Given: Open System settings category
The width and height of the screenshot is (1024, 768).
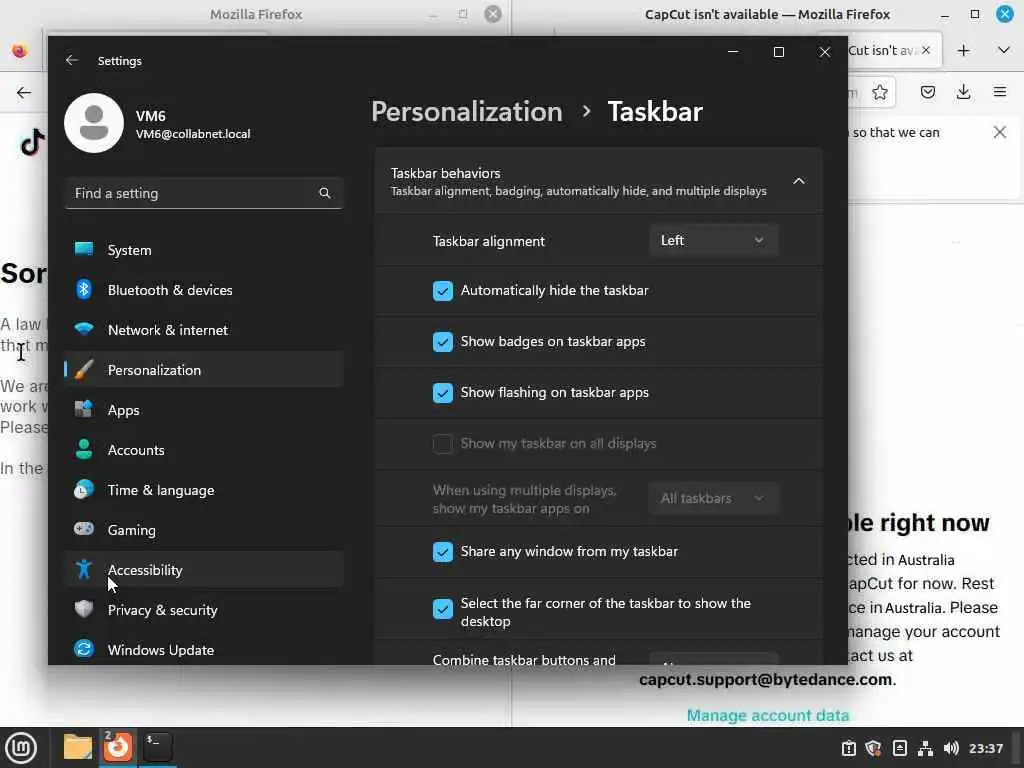Looking at the screenshot, I should (204, 250).
